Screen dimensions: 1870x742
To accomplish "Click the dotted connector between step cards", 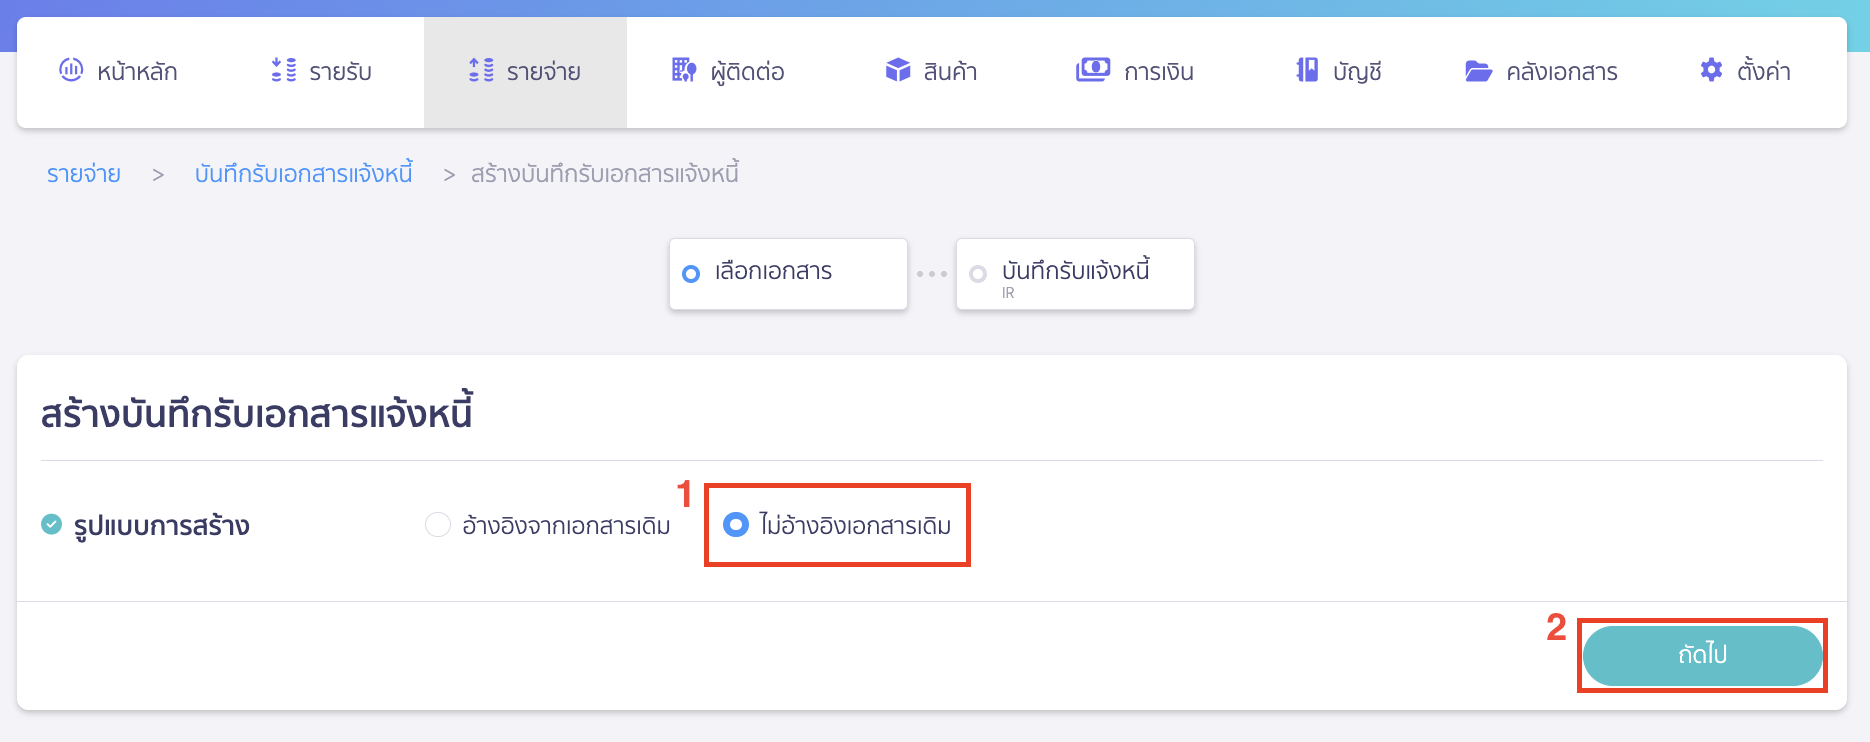I will coord(932,274).
